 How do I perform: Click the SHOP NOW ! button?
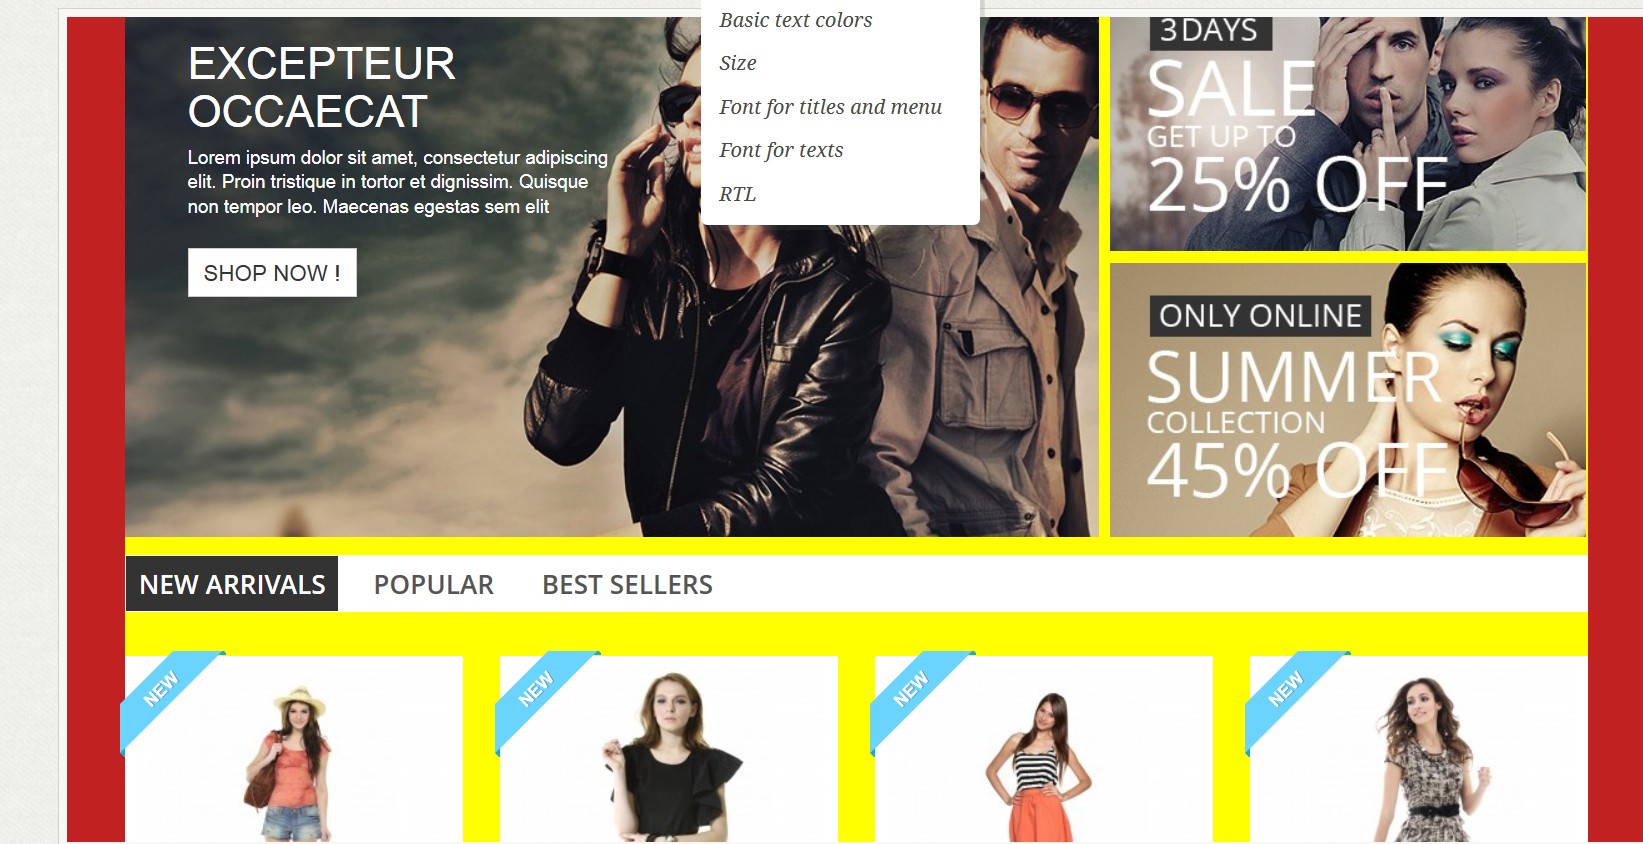coord(272,273)
